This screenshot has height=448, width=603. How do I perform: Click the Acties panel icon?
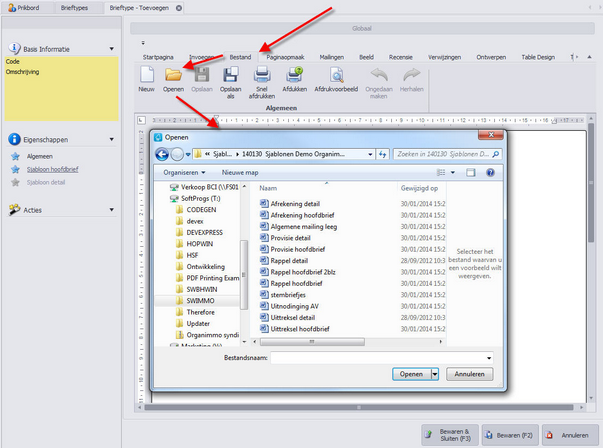[x=14, y=210]
